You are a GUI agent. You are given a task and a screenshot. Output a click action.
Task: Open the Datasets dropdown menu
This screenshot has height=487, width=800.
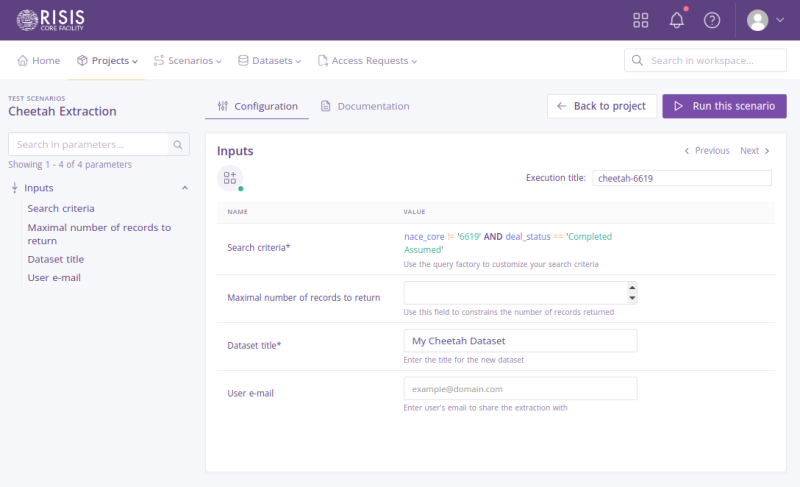[x=269, y=61]
